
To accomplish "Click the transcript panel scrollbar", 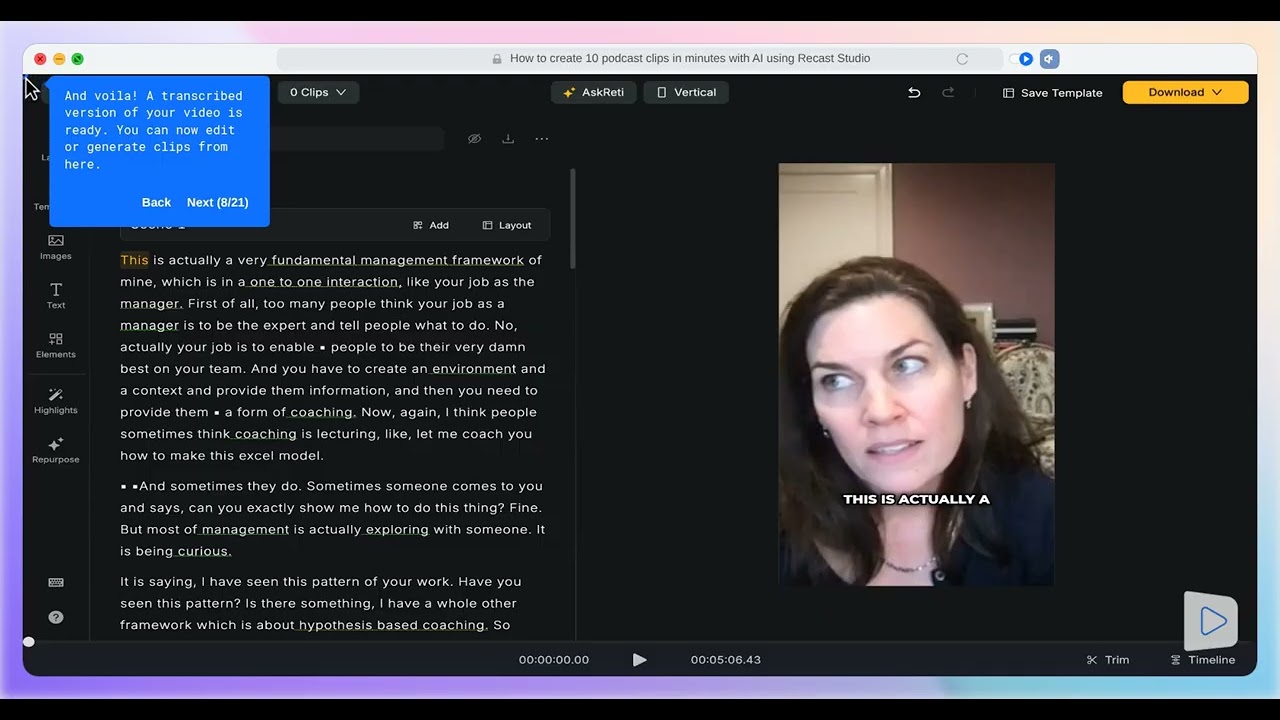I will tap(573, 218).
